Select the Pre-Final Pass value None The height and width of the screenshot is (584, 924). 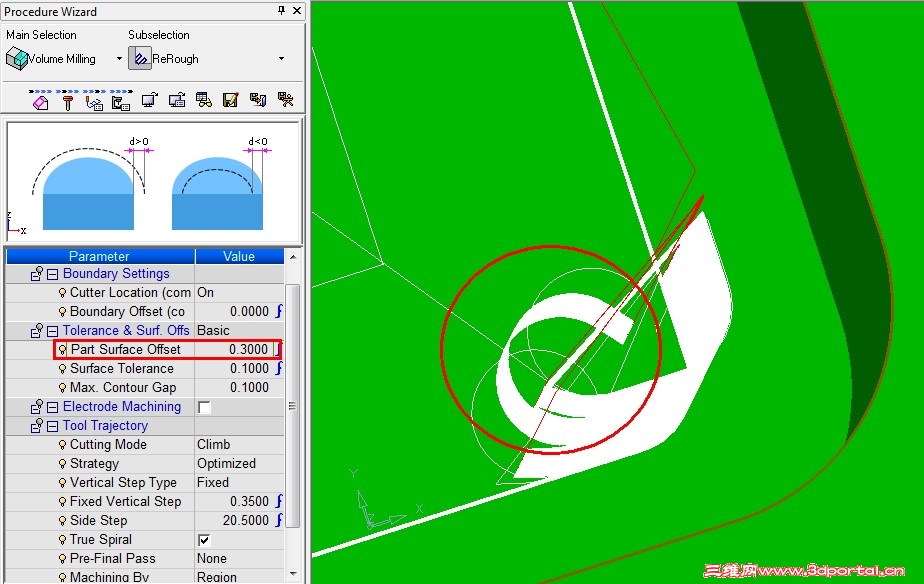click(x=239, y=559)
